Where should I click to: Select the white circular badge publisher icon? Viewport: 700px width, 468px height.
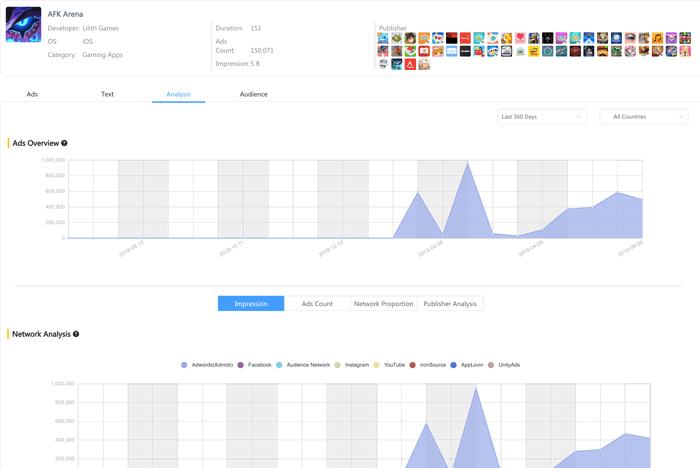point(383,64)
